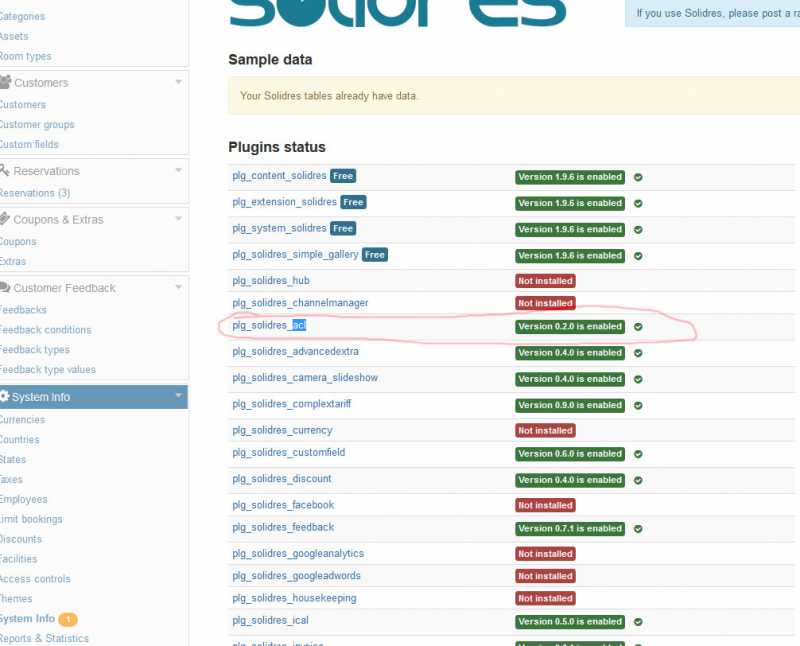Screen dimensions: 800x646
Task: Click Not installed badge for plg_solidres_channelmanager
Action: tap(545, 303)
